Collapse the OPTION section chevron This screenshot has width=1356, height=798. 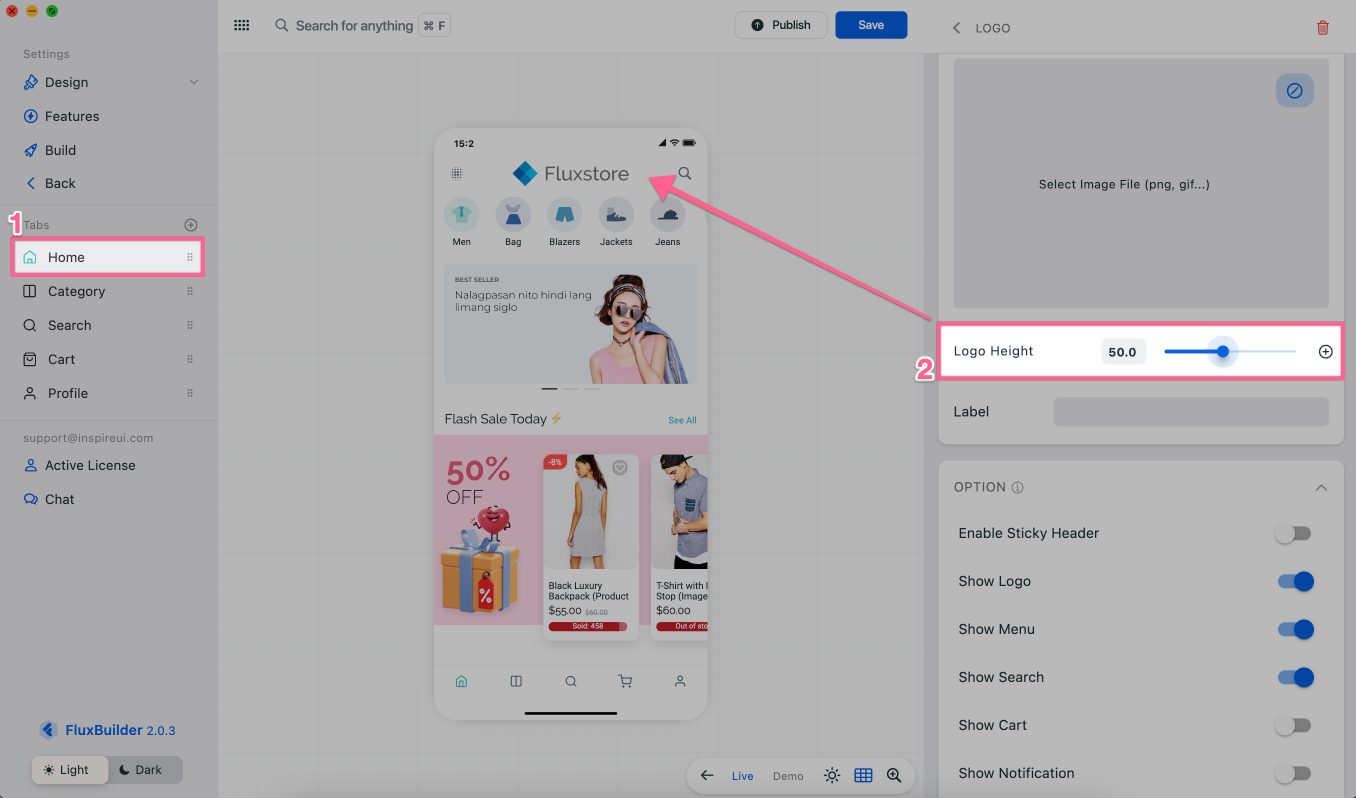[x=1321, y=488]
